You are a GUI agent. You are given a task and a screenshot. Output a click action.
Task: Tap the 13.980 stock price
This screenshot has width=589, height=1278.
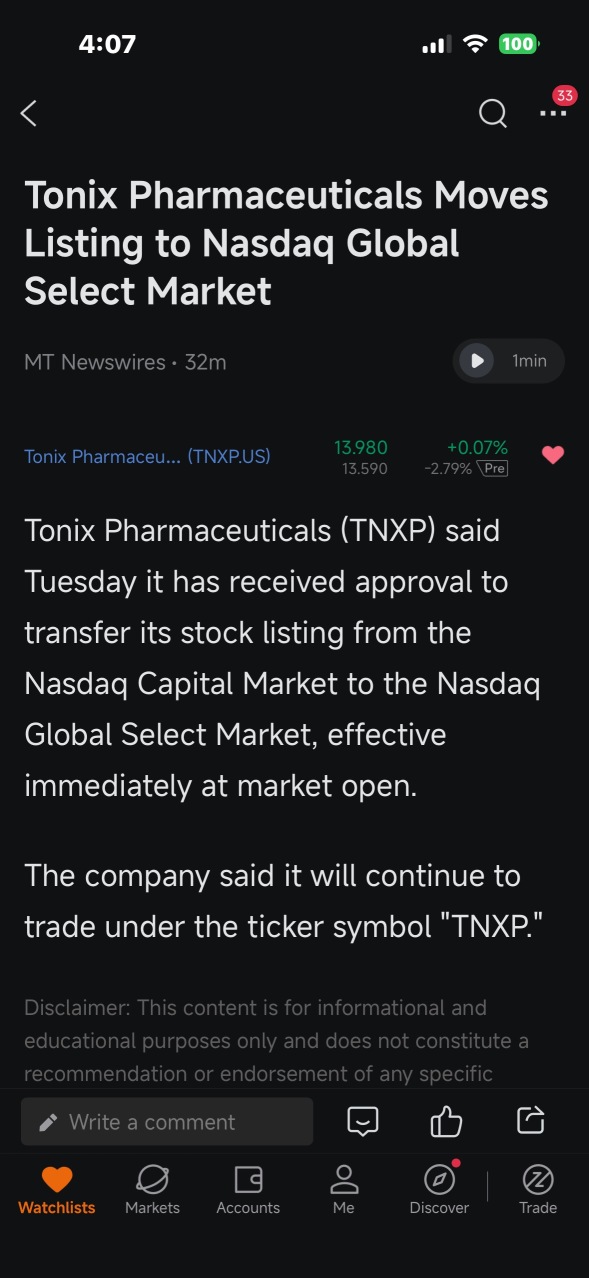(361, 447)
